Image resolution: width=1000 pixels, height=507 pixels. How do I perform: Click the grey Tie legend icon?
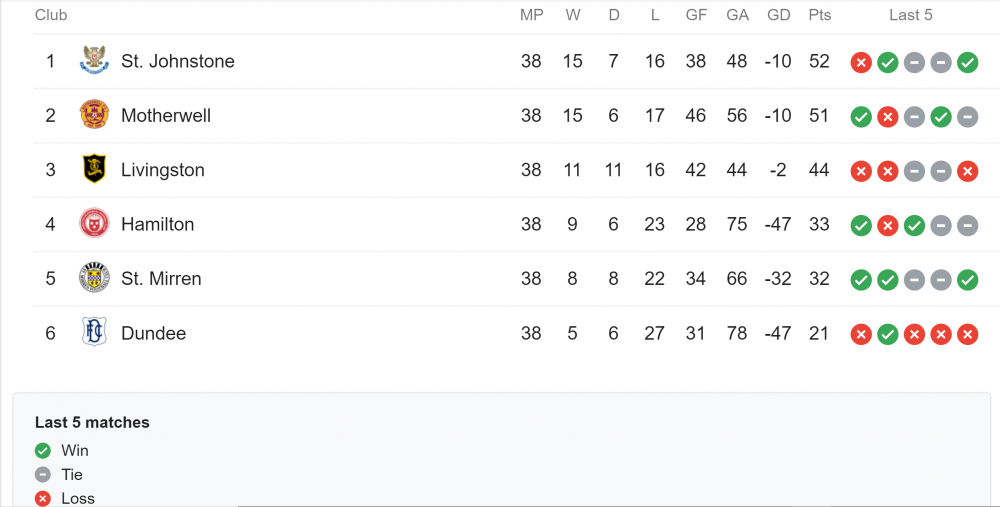[43, 474]
